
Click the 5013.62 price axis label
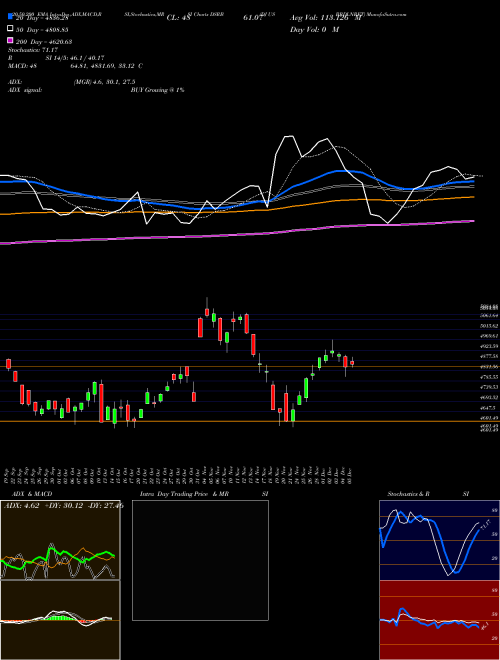click(489, 326)
